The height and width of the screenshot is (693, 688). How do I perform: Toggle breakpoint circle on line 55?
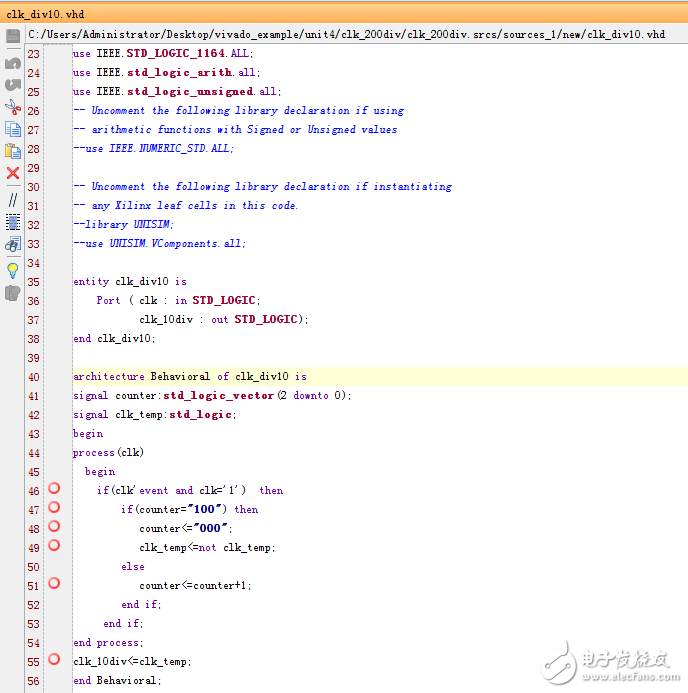54,659
